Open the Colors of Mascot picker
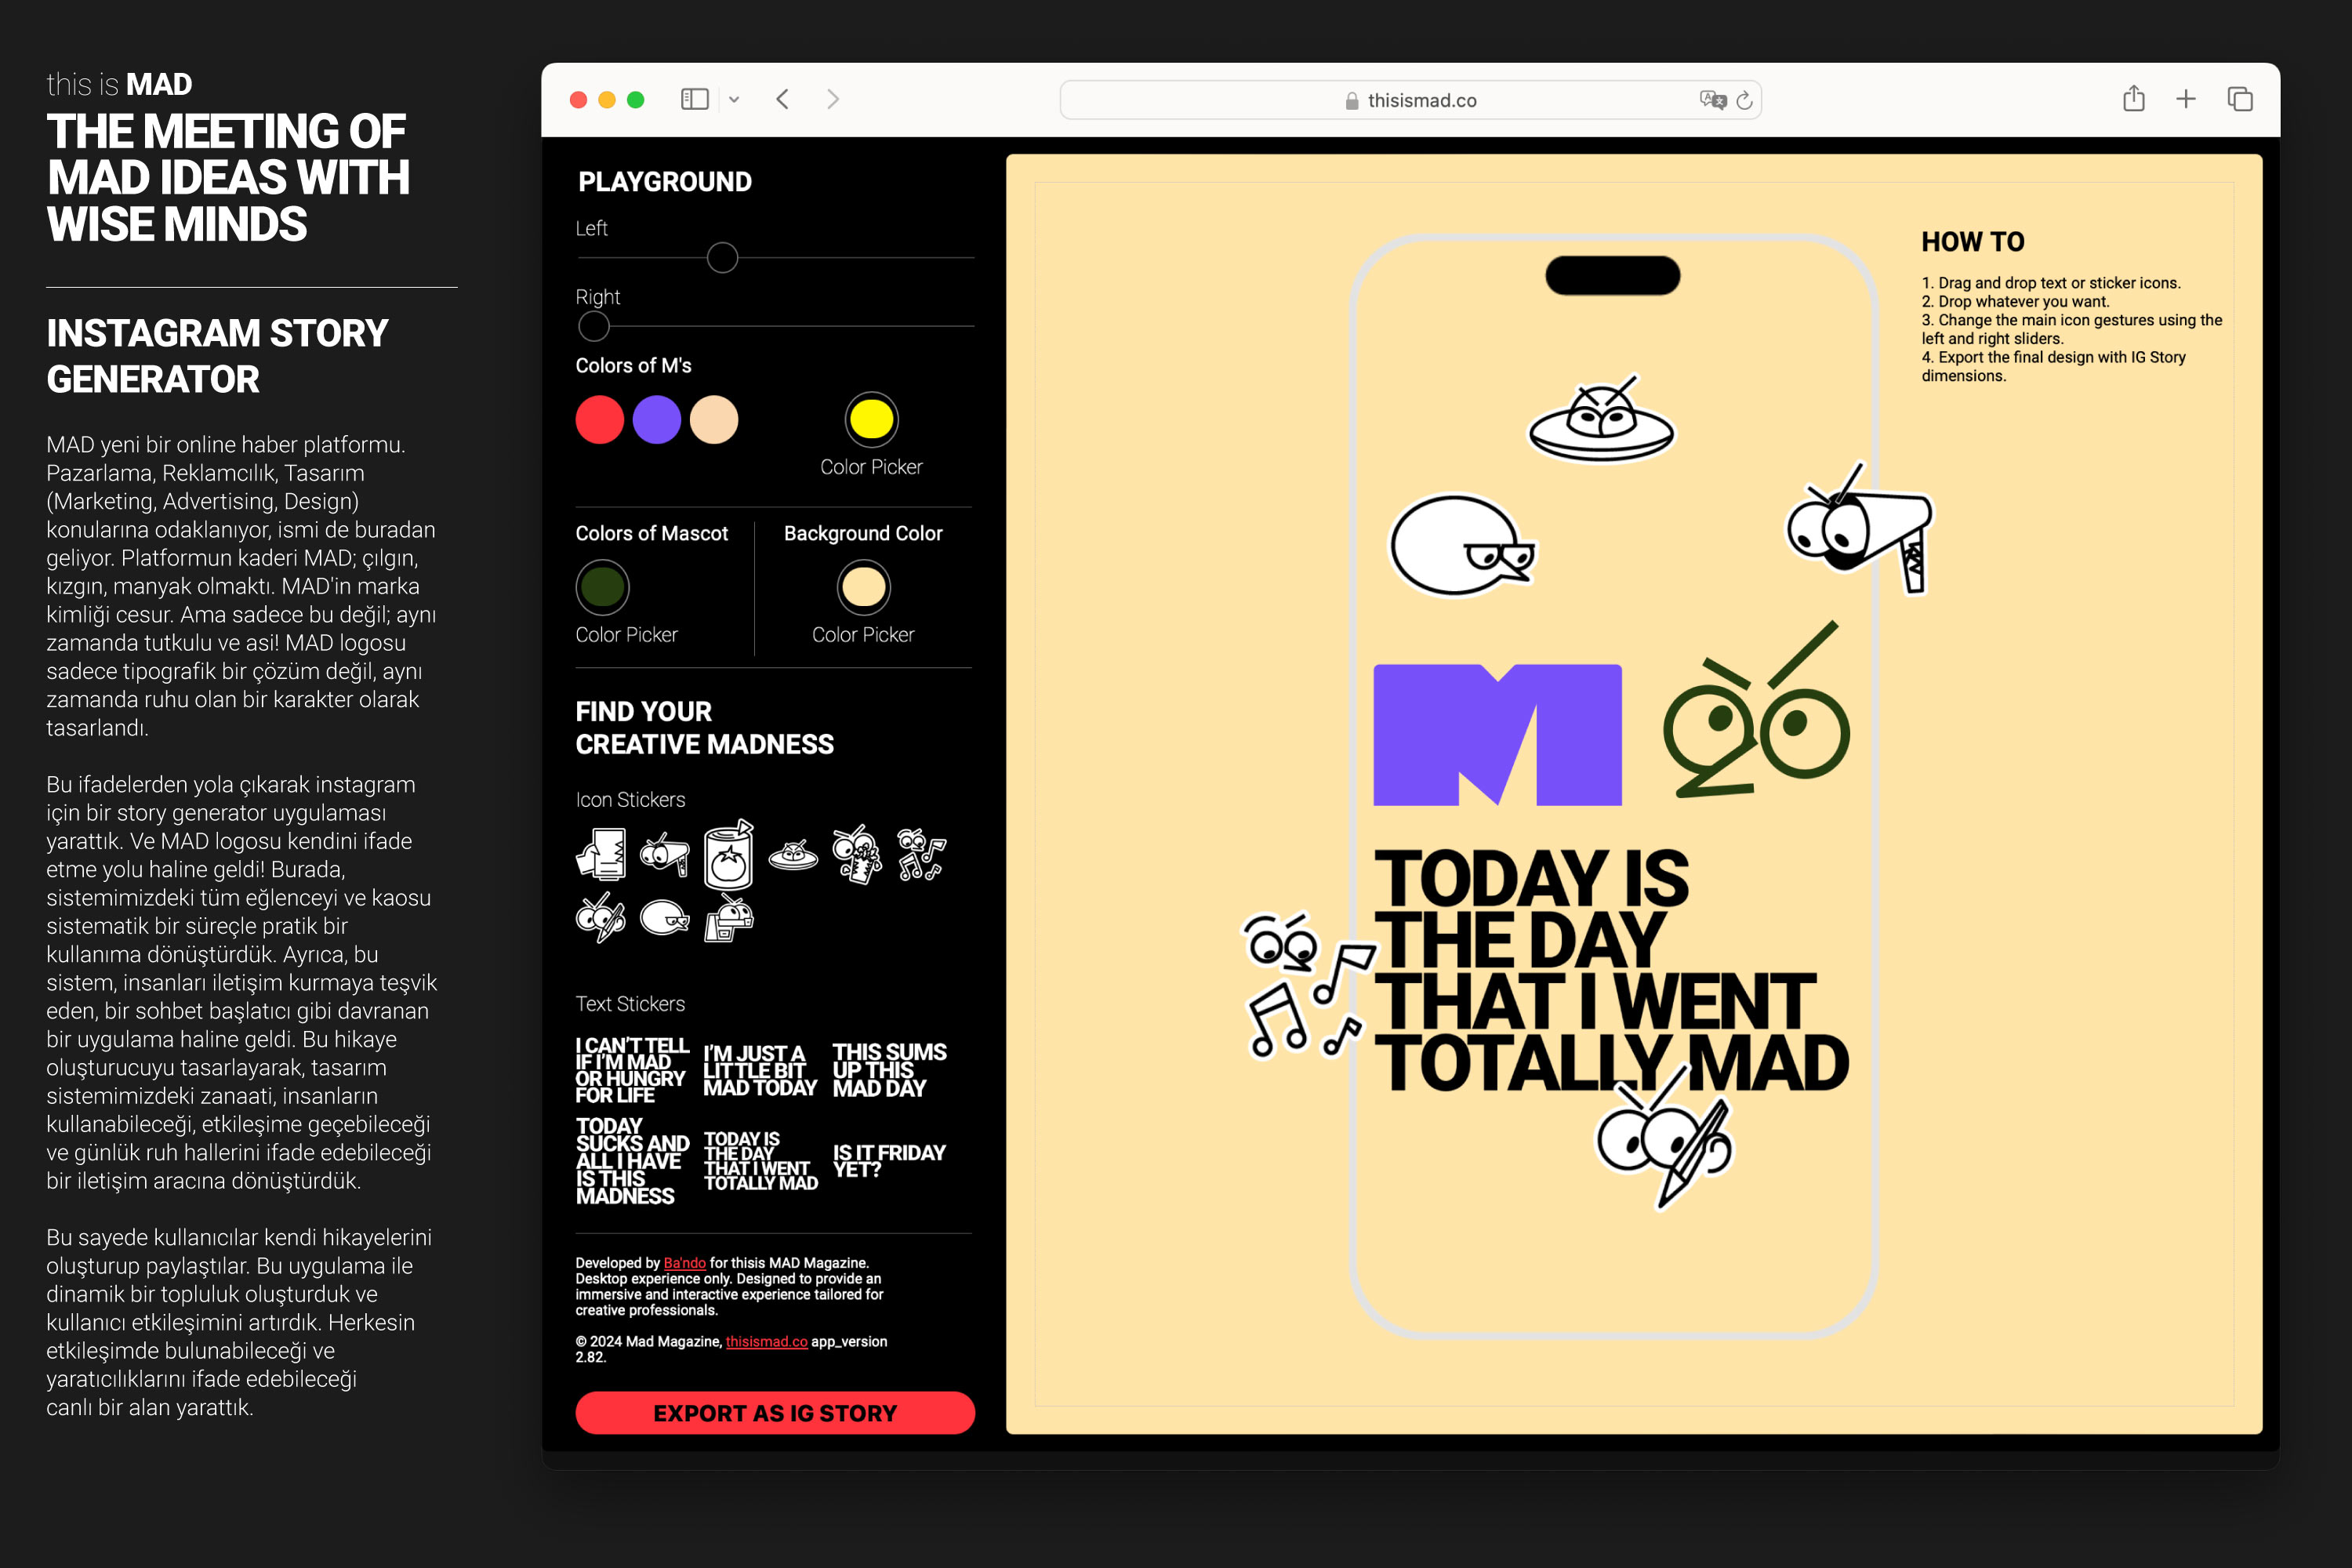The image size is (2352, 1568). tap(602, 587)
